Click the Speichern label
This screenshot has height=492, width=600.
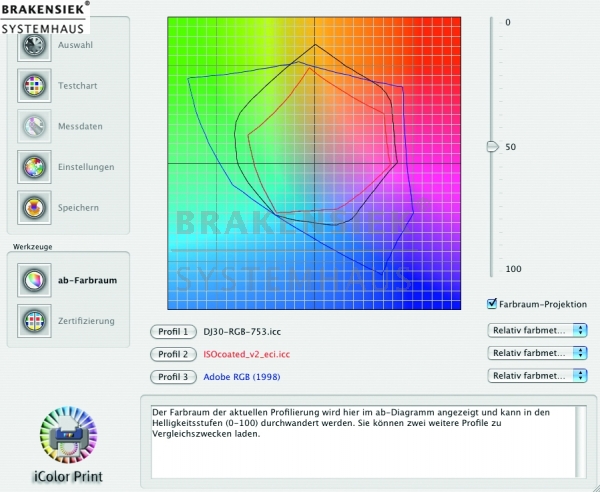pos(78,208)
